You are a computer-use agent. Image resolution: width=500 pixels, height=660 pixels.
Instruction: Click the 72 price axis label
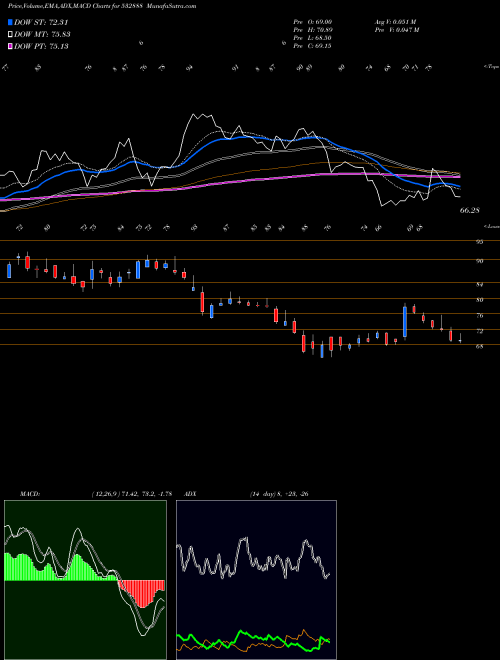pos(479,331)
